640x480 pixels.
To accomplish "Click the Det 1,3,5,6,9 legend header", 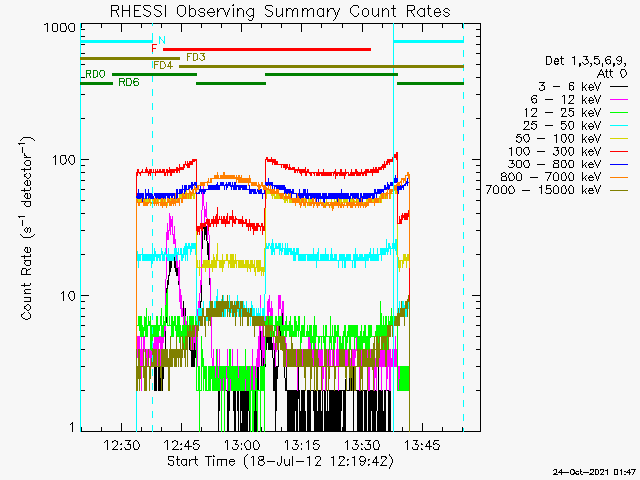I will (586, 61).
